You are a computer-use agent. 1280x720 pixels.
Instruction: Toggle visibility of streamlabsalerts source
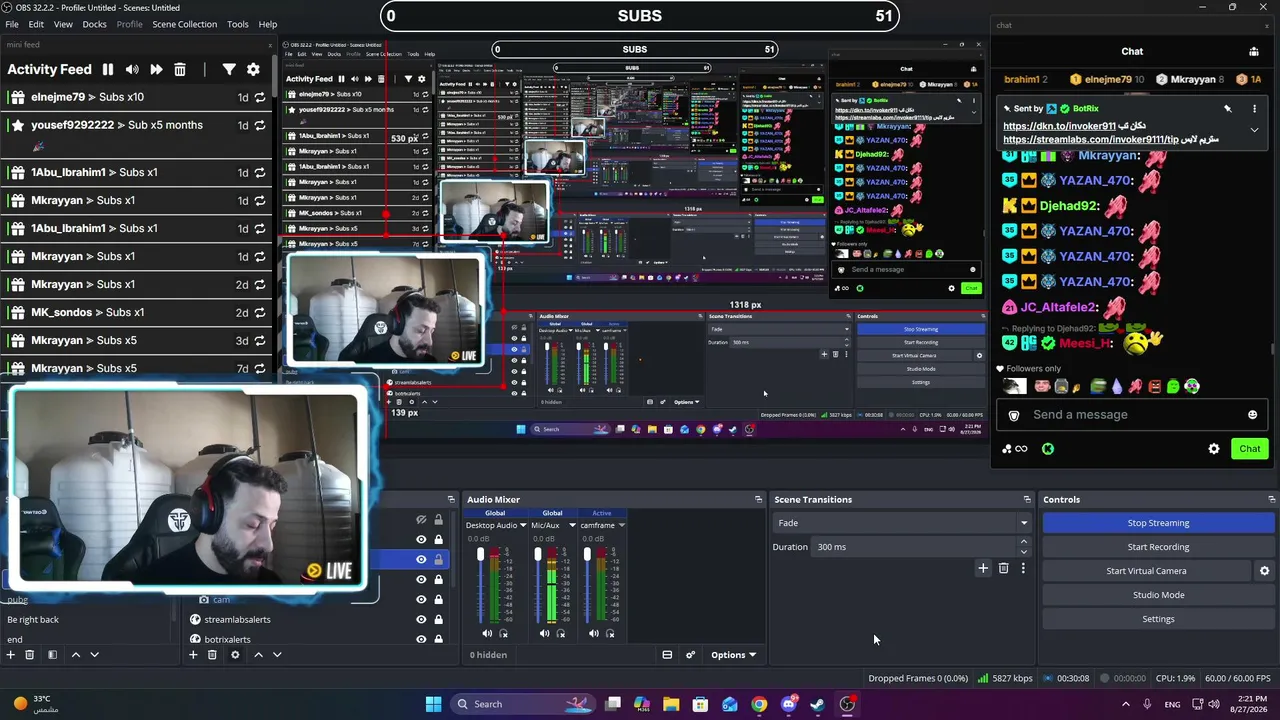pyautogui.click(x=421, y=619)
